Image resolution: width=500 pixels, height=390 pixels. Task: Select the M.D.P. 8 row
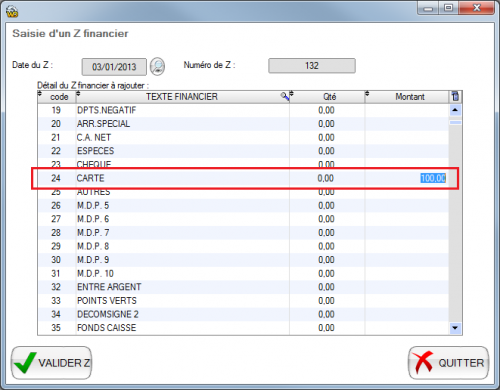243,246
